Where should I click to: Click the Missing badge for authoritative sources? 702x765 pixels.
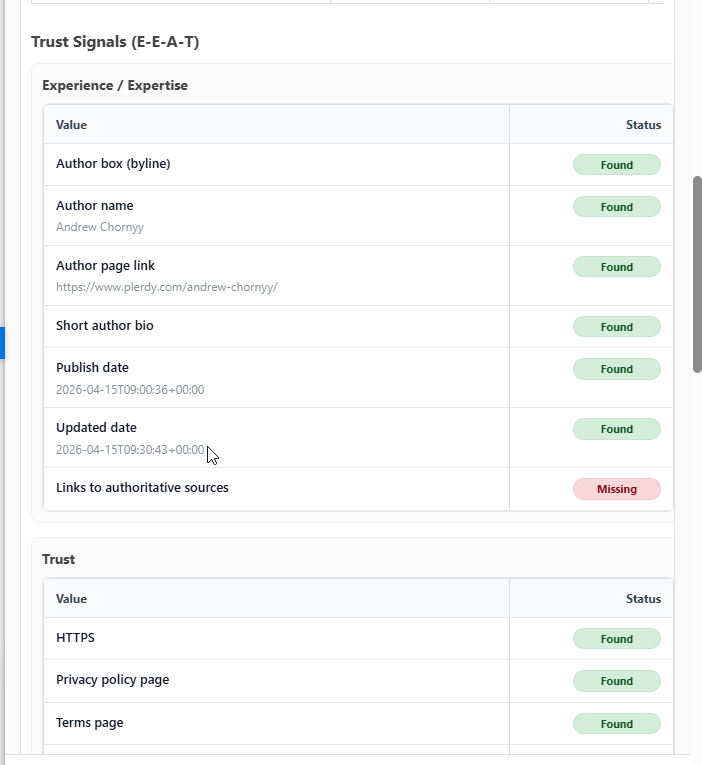[616, 489]
